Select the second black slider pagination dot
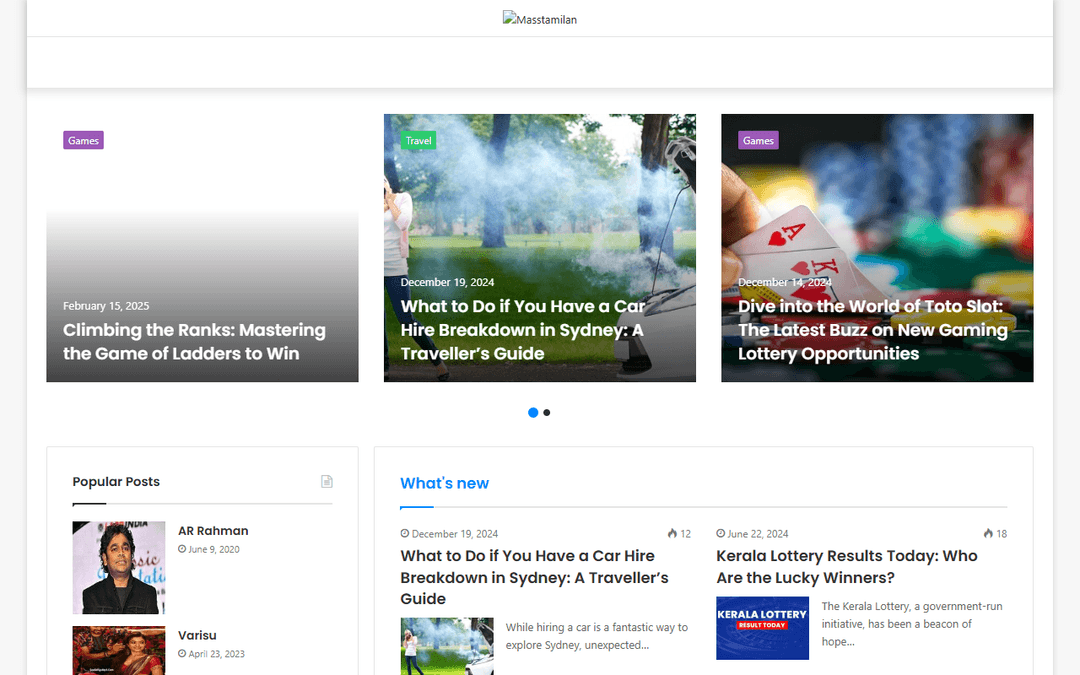 pyautogui.click(x=547, y=413)
